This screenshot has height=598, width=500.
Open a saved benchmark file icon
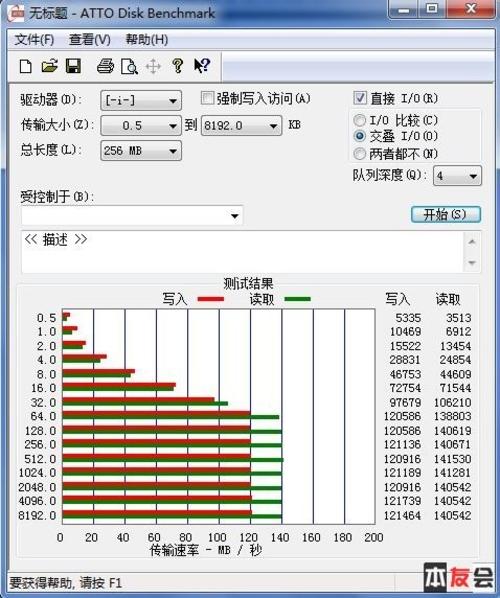click(50, 66)
